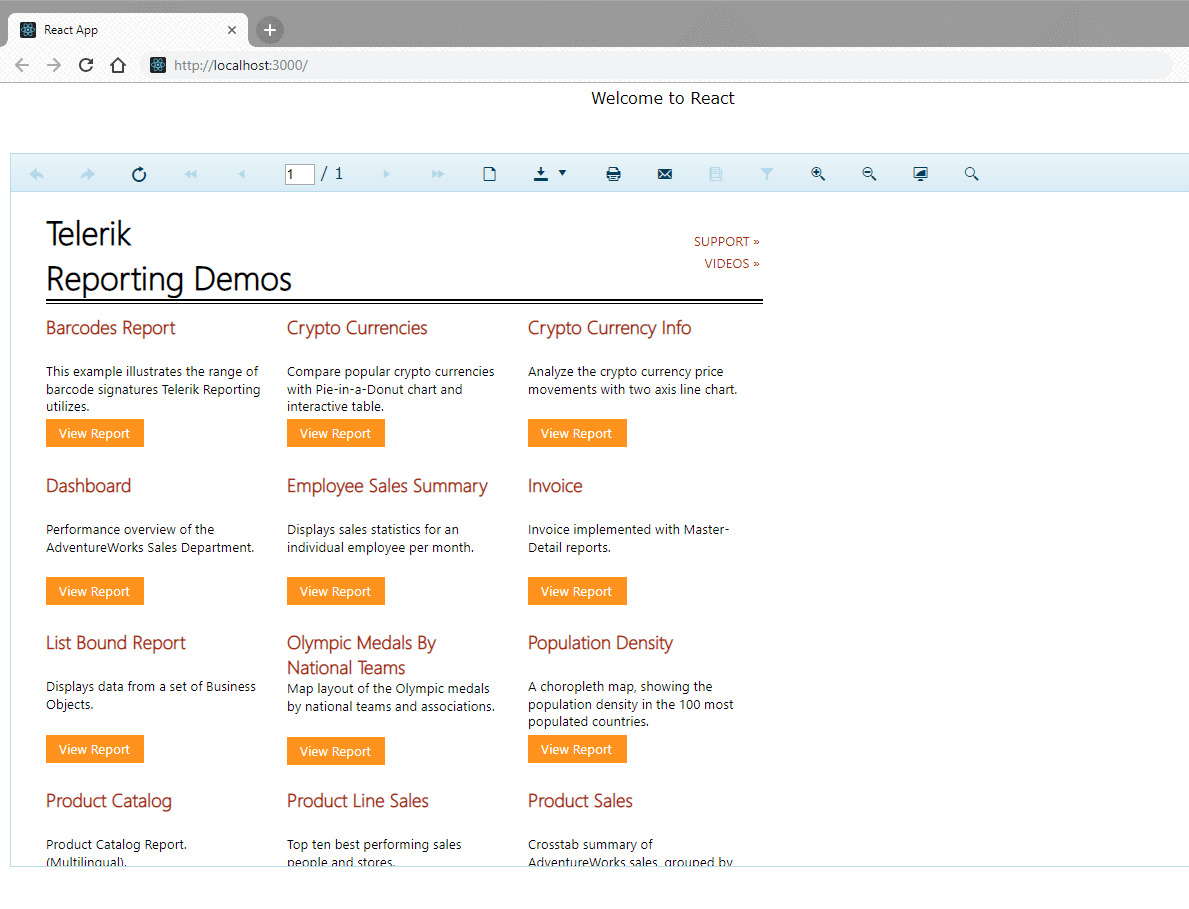Open the Crypto Currency Info title
The height and width of the screenshot is (909, 1189).
click(x=610, y=328)
